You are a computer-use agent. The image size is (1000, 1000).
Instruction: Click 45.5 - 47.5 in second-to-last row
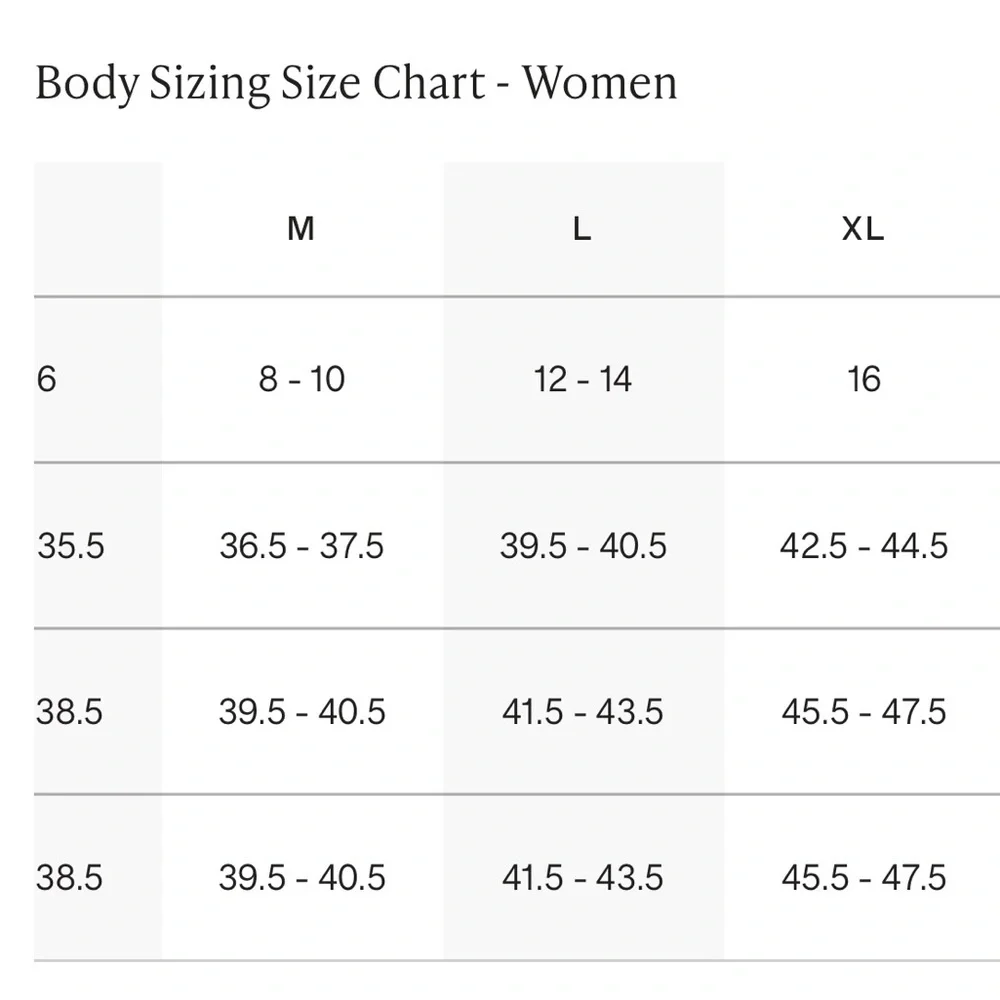point(863,712)
